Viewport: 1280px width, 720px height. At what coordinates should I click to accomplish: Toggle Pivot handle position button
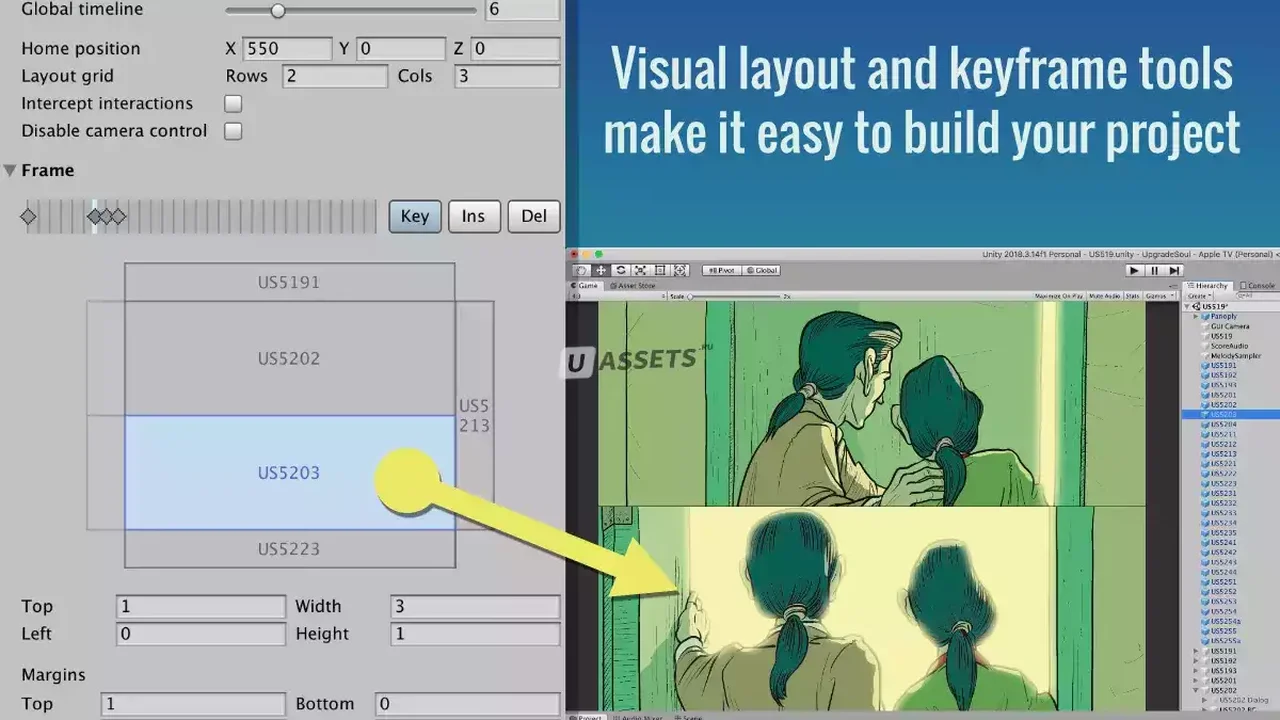pyautogui.click(x=720, y=270)
